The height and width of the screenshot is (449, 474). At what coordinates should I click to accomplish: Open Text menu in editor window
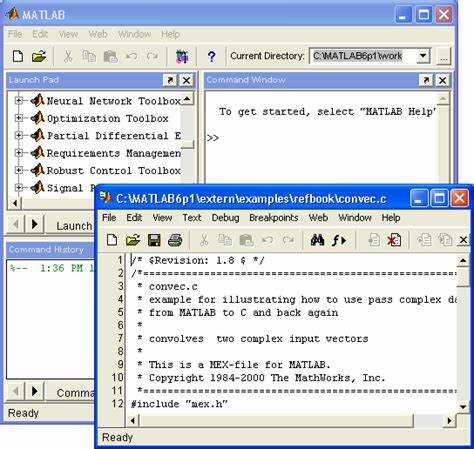(x=192, y=218)
